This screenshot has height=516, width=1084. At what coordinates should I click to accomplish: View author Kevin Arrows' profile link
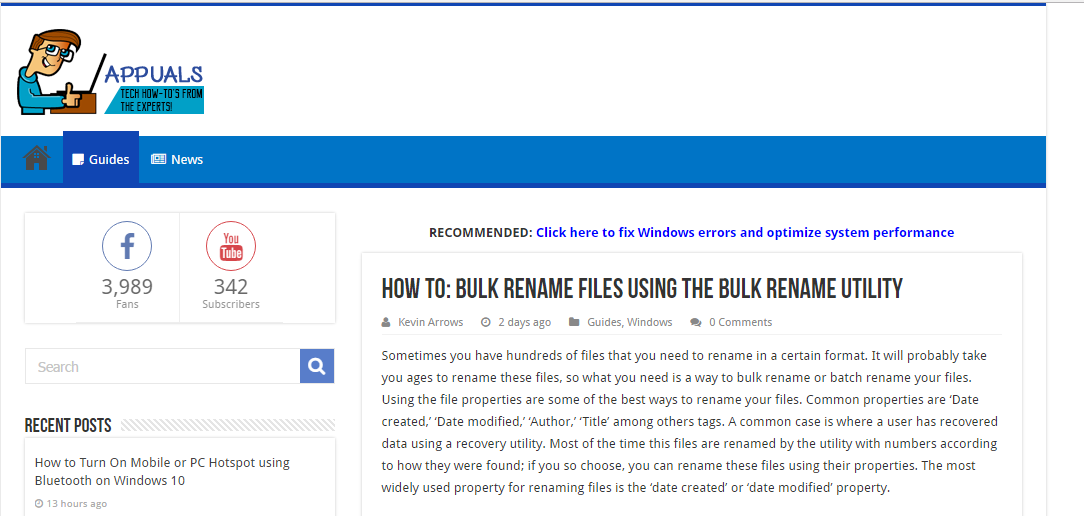[x=432, y=322]
